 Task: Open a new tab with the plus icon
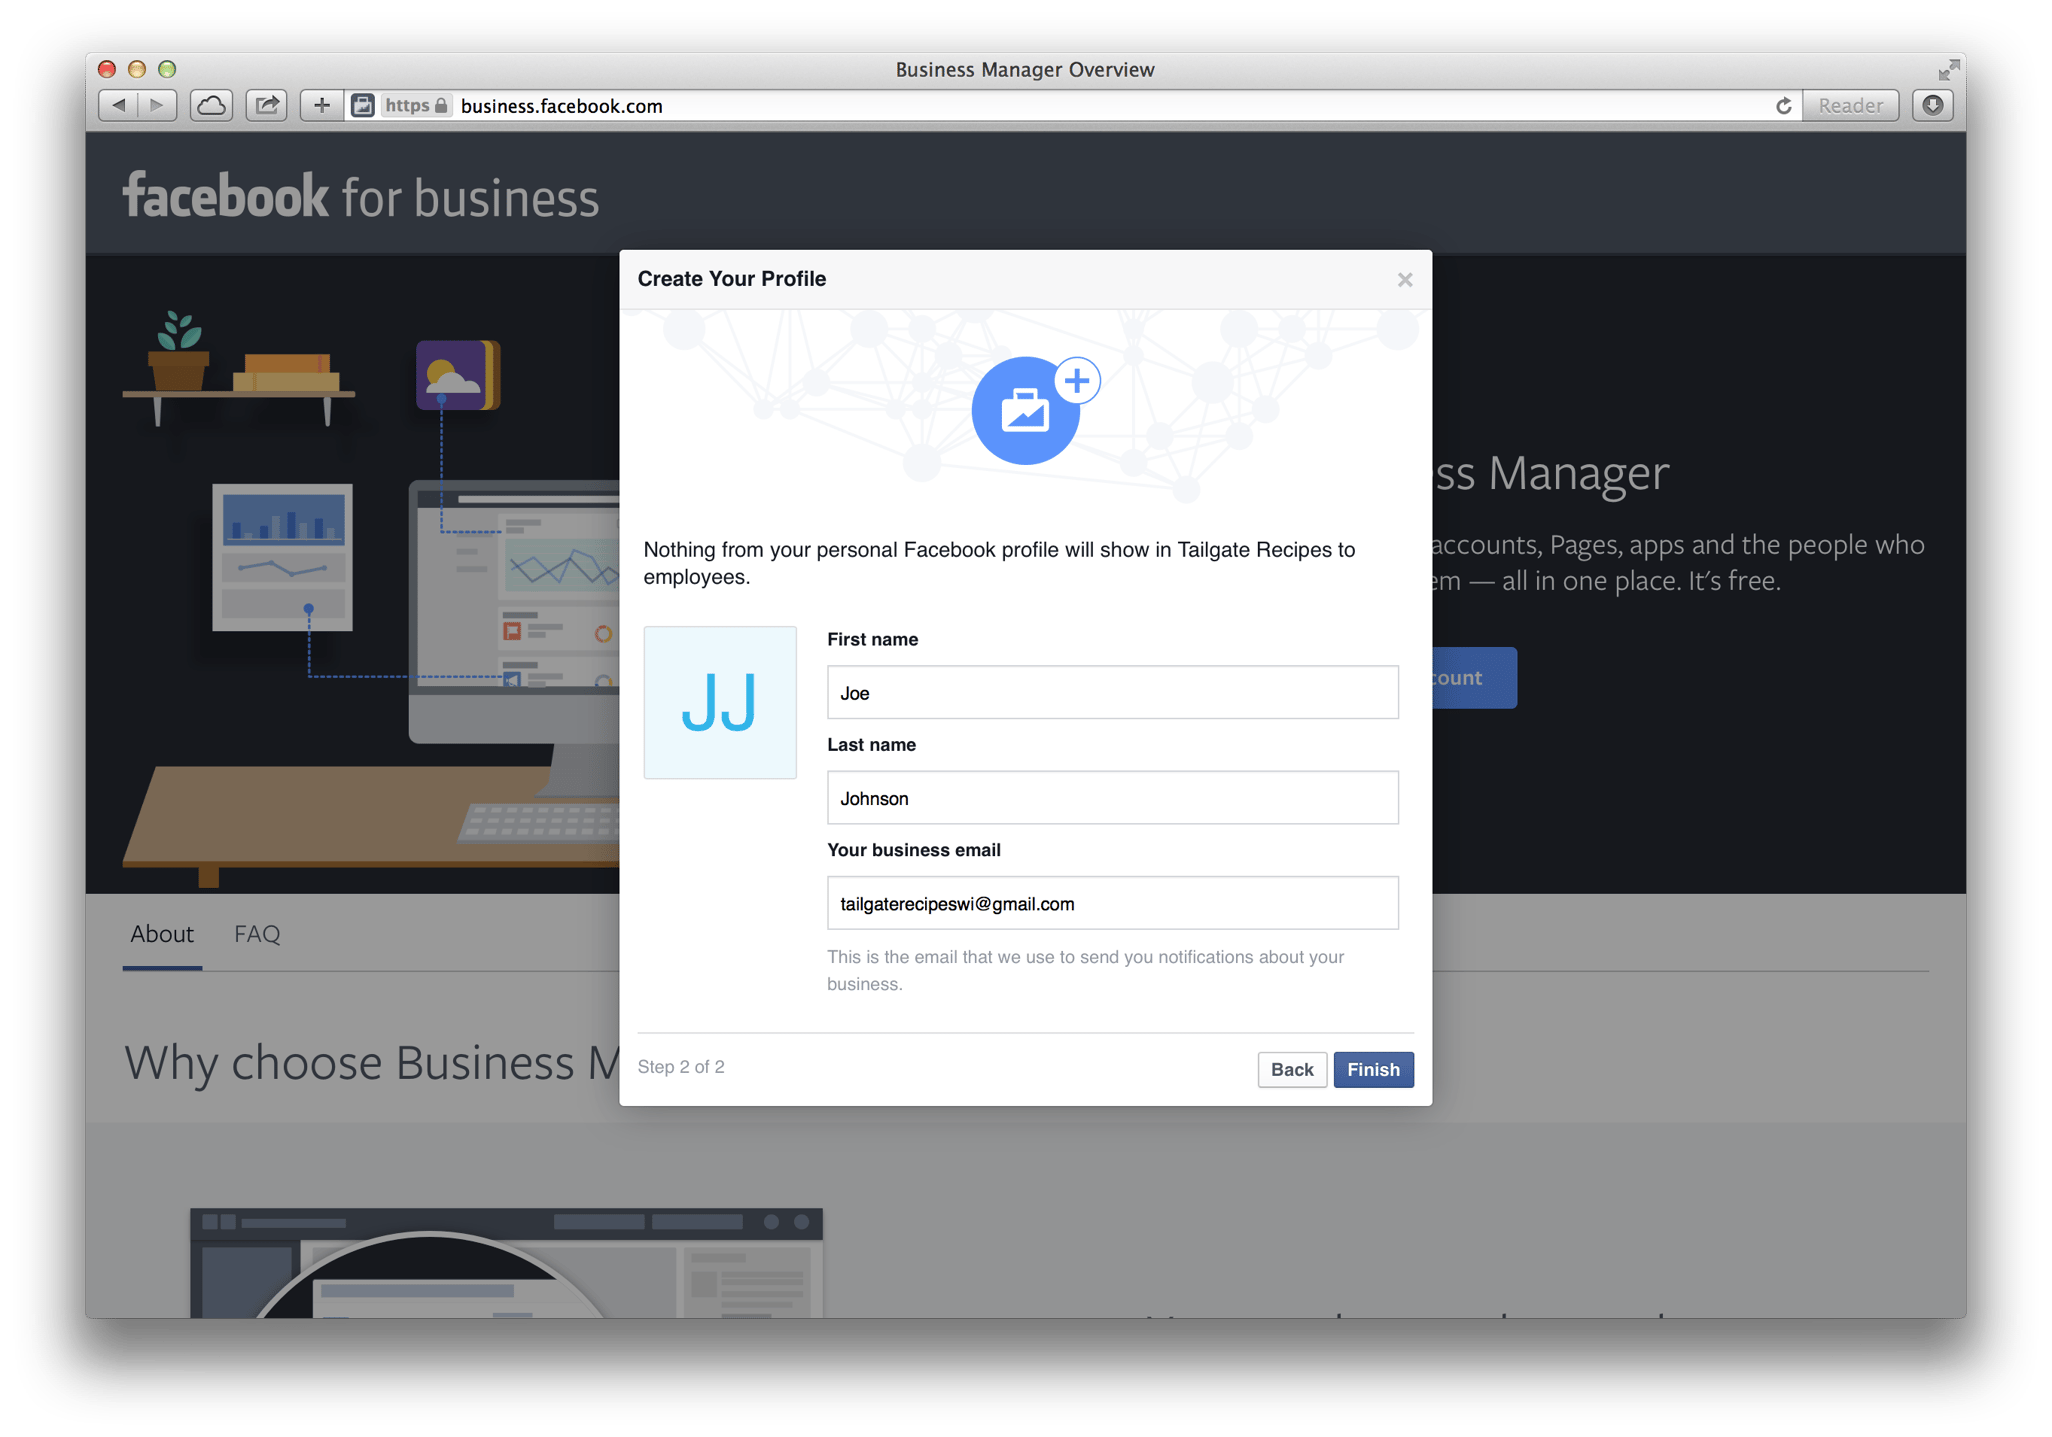click(x=320, y=105)
